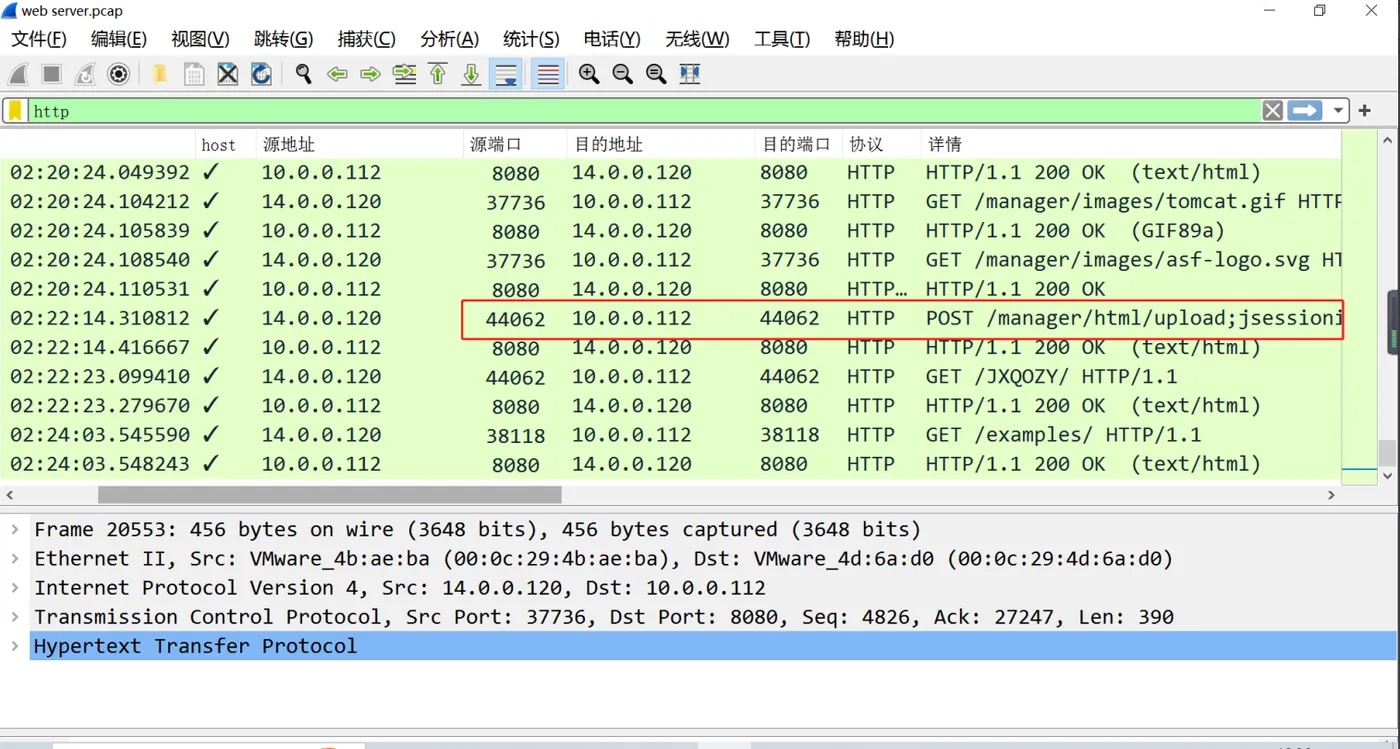
Task: Expand Transmission Control Protocol row
Action: [x=14, y=616]
